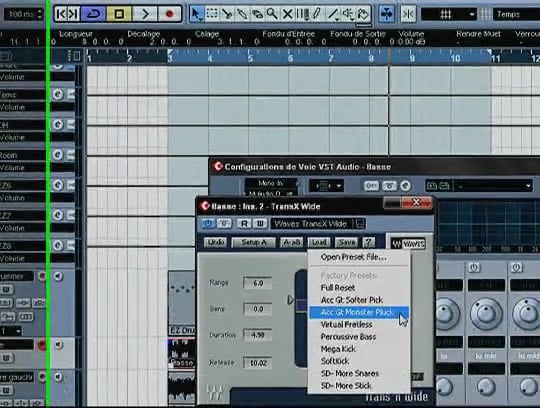Toggle monitor on guitare gauche track
Viewport: 540px width, 408px height.
pyautogui.click(x=58, y=377)
